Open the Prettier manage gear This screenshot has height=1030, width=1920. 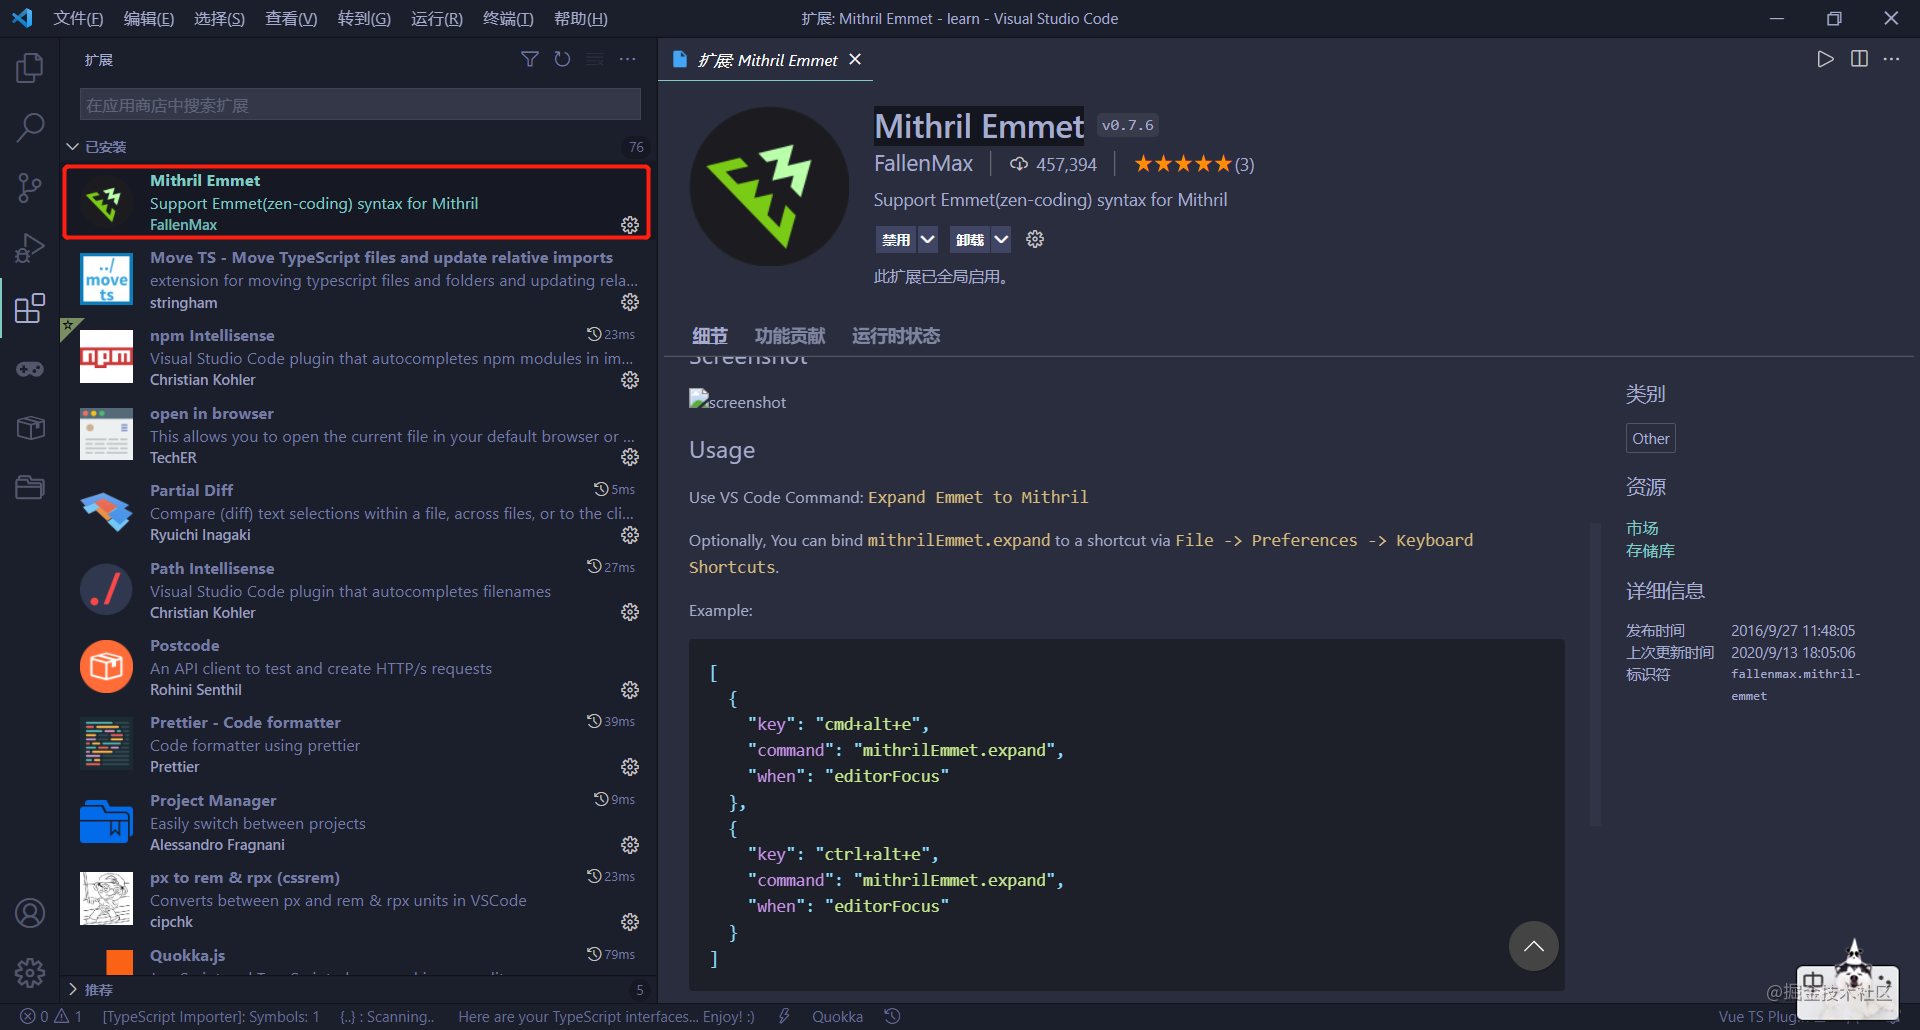(630, 767)
